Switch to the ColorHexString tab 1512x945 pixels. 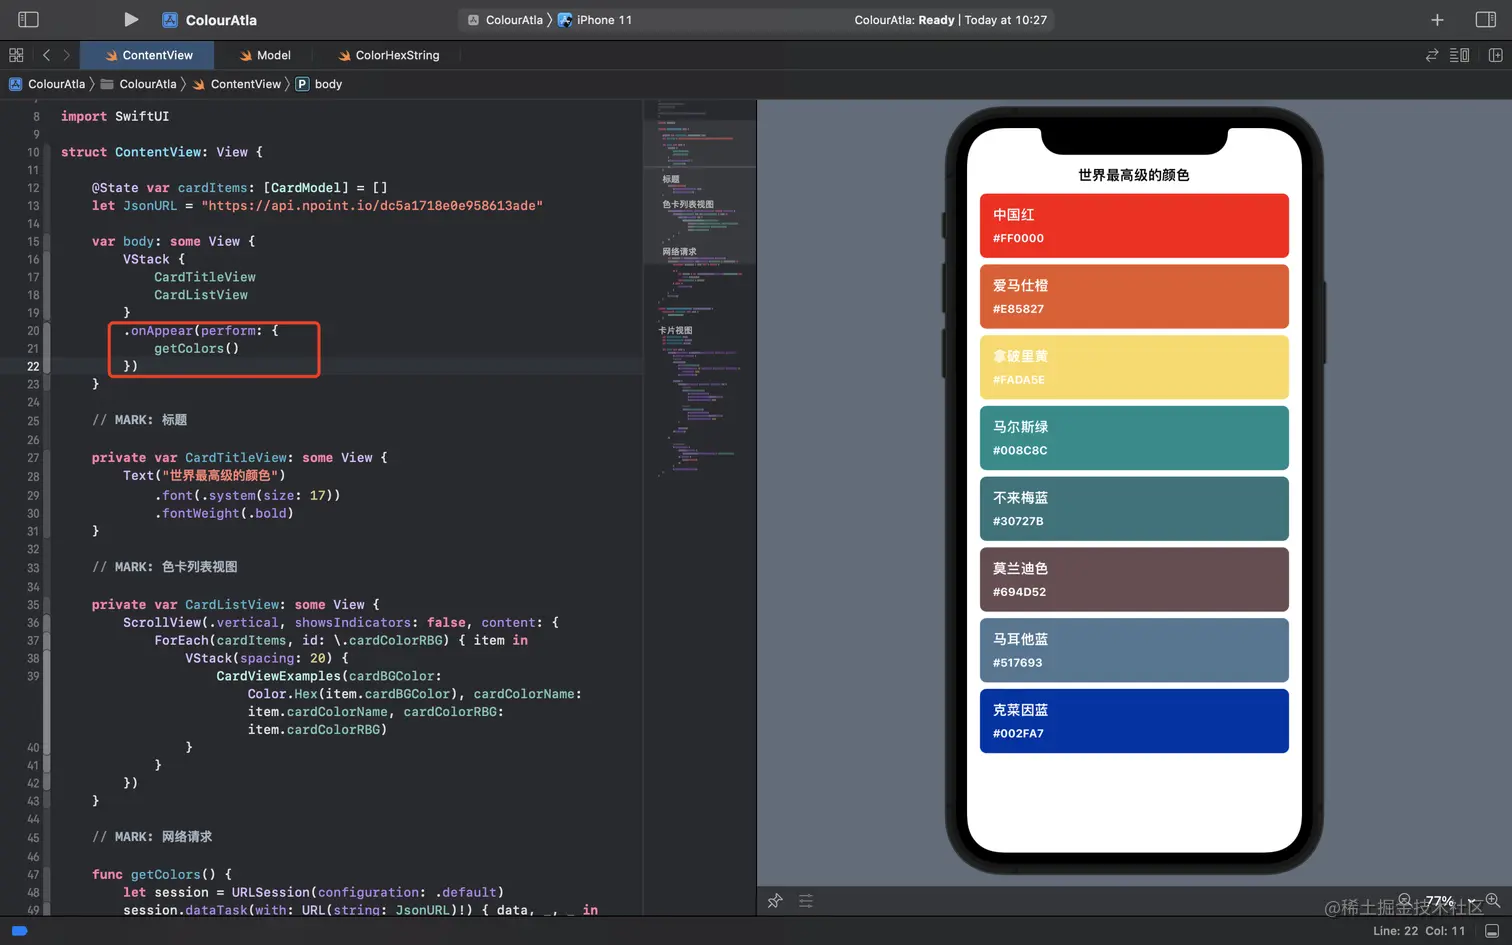click(x=389, y=55)
